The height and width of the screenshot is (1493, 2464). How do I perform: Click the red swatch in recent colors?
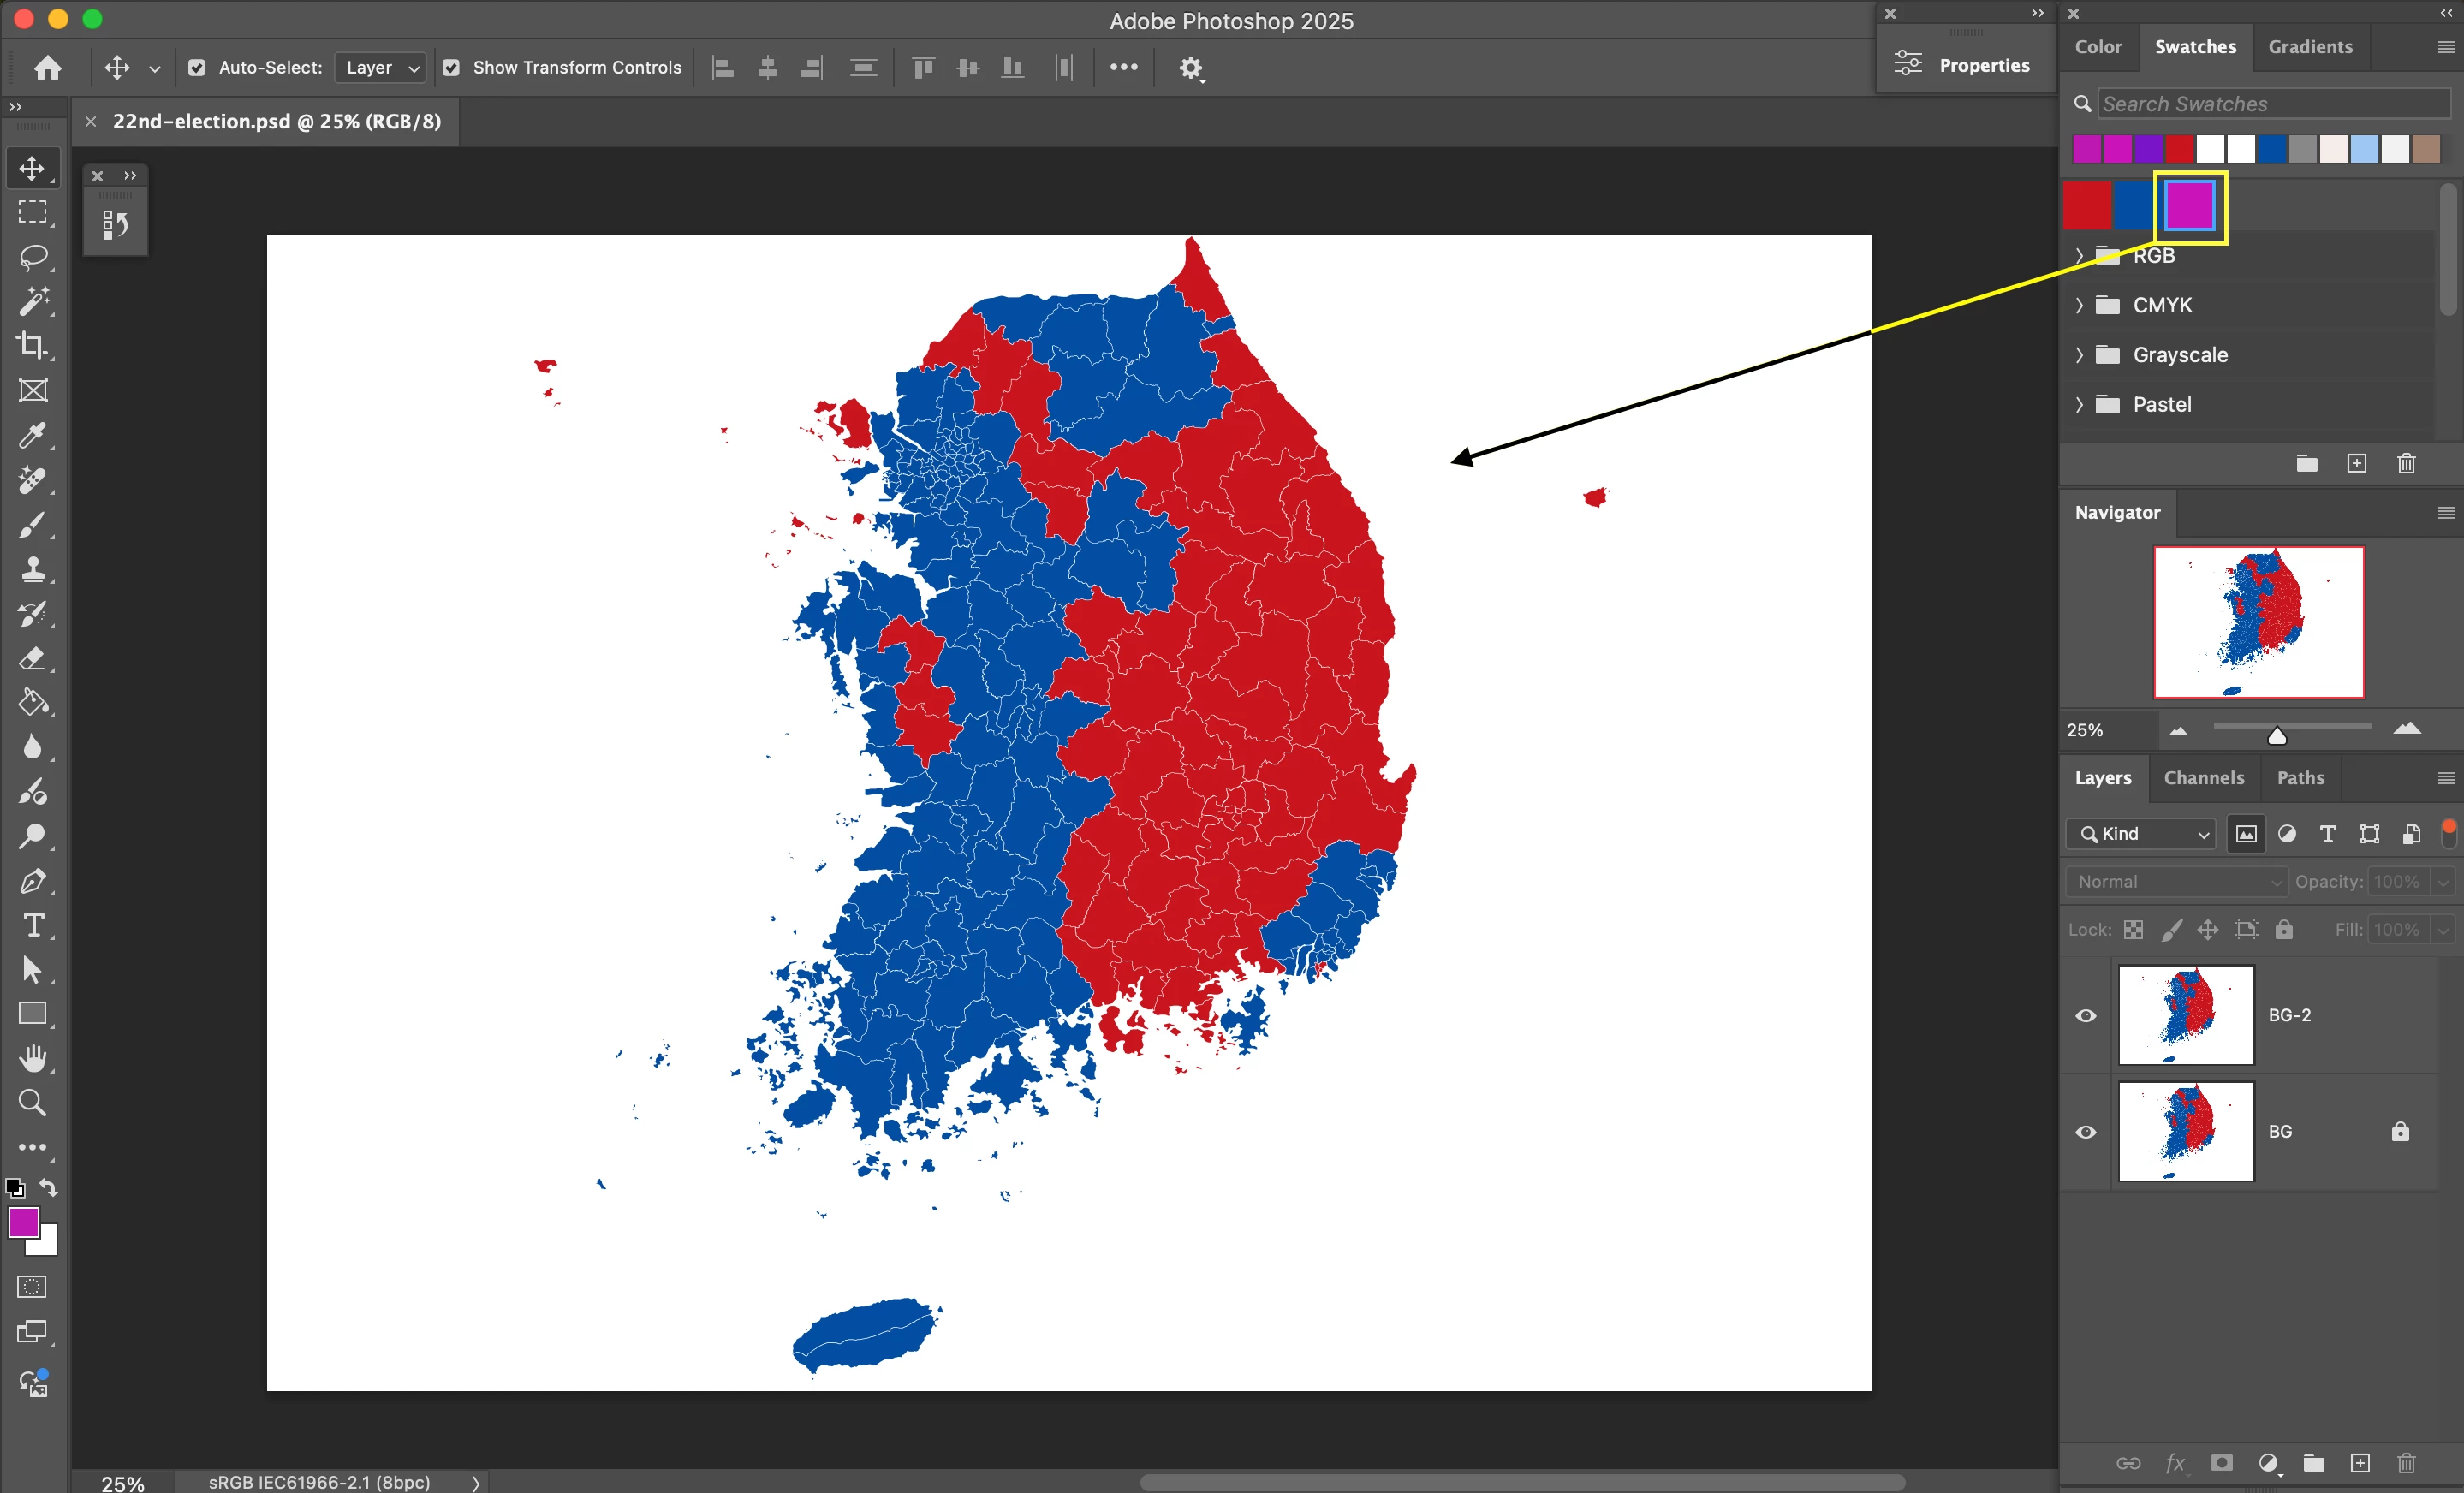(2179, 150)
